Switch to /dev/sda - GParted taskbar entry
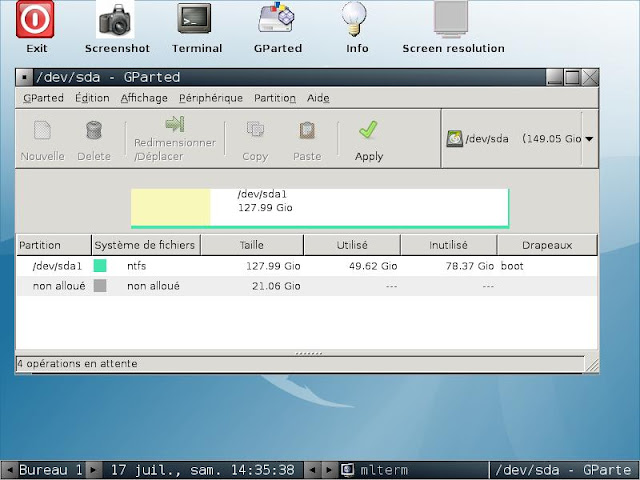The image size is (640, 480). point(563,470)
